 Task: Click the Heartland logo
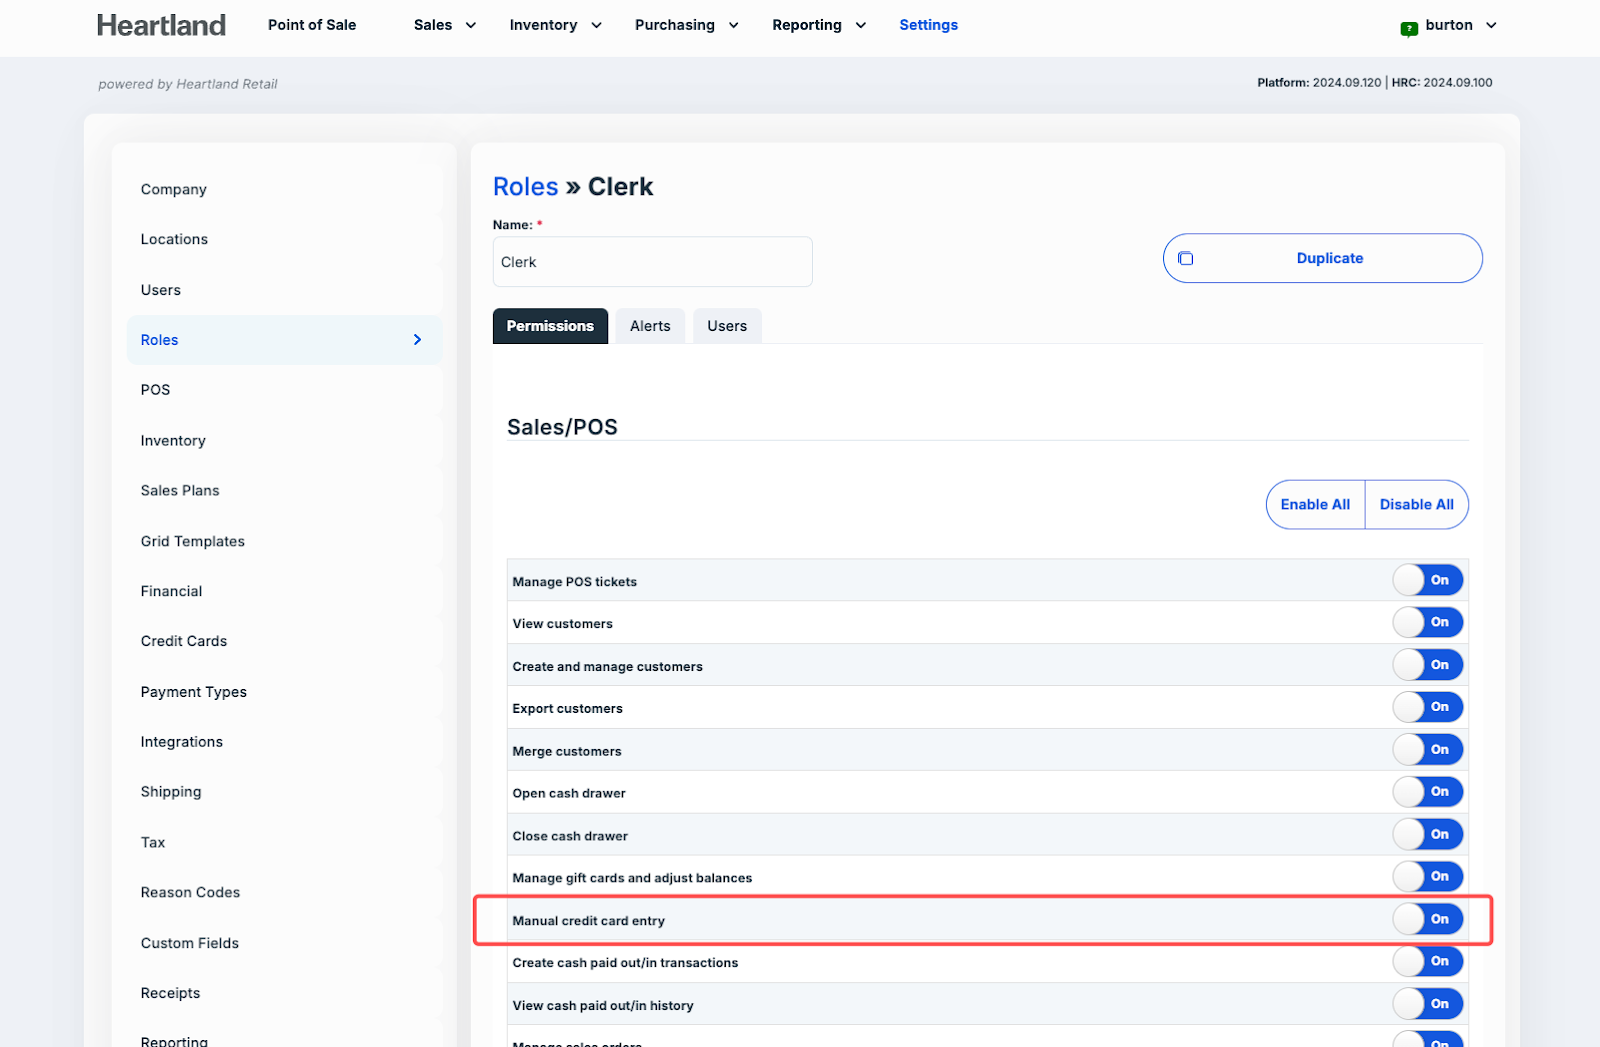click(x=161, y=25)
